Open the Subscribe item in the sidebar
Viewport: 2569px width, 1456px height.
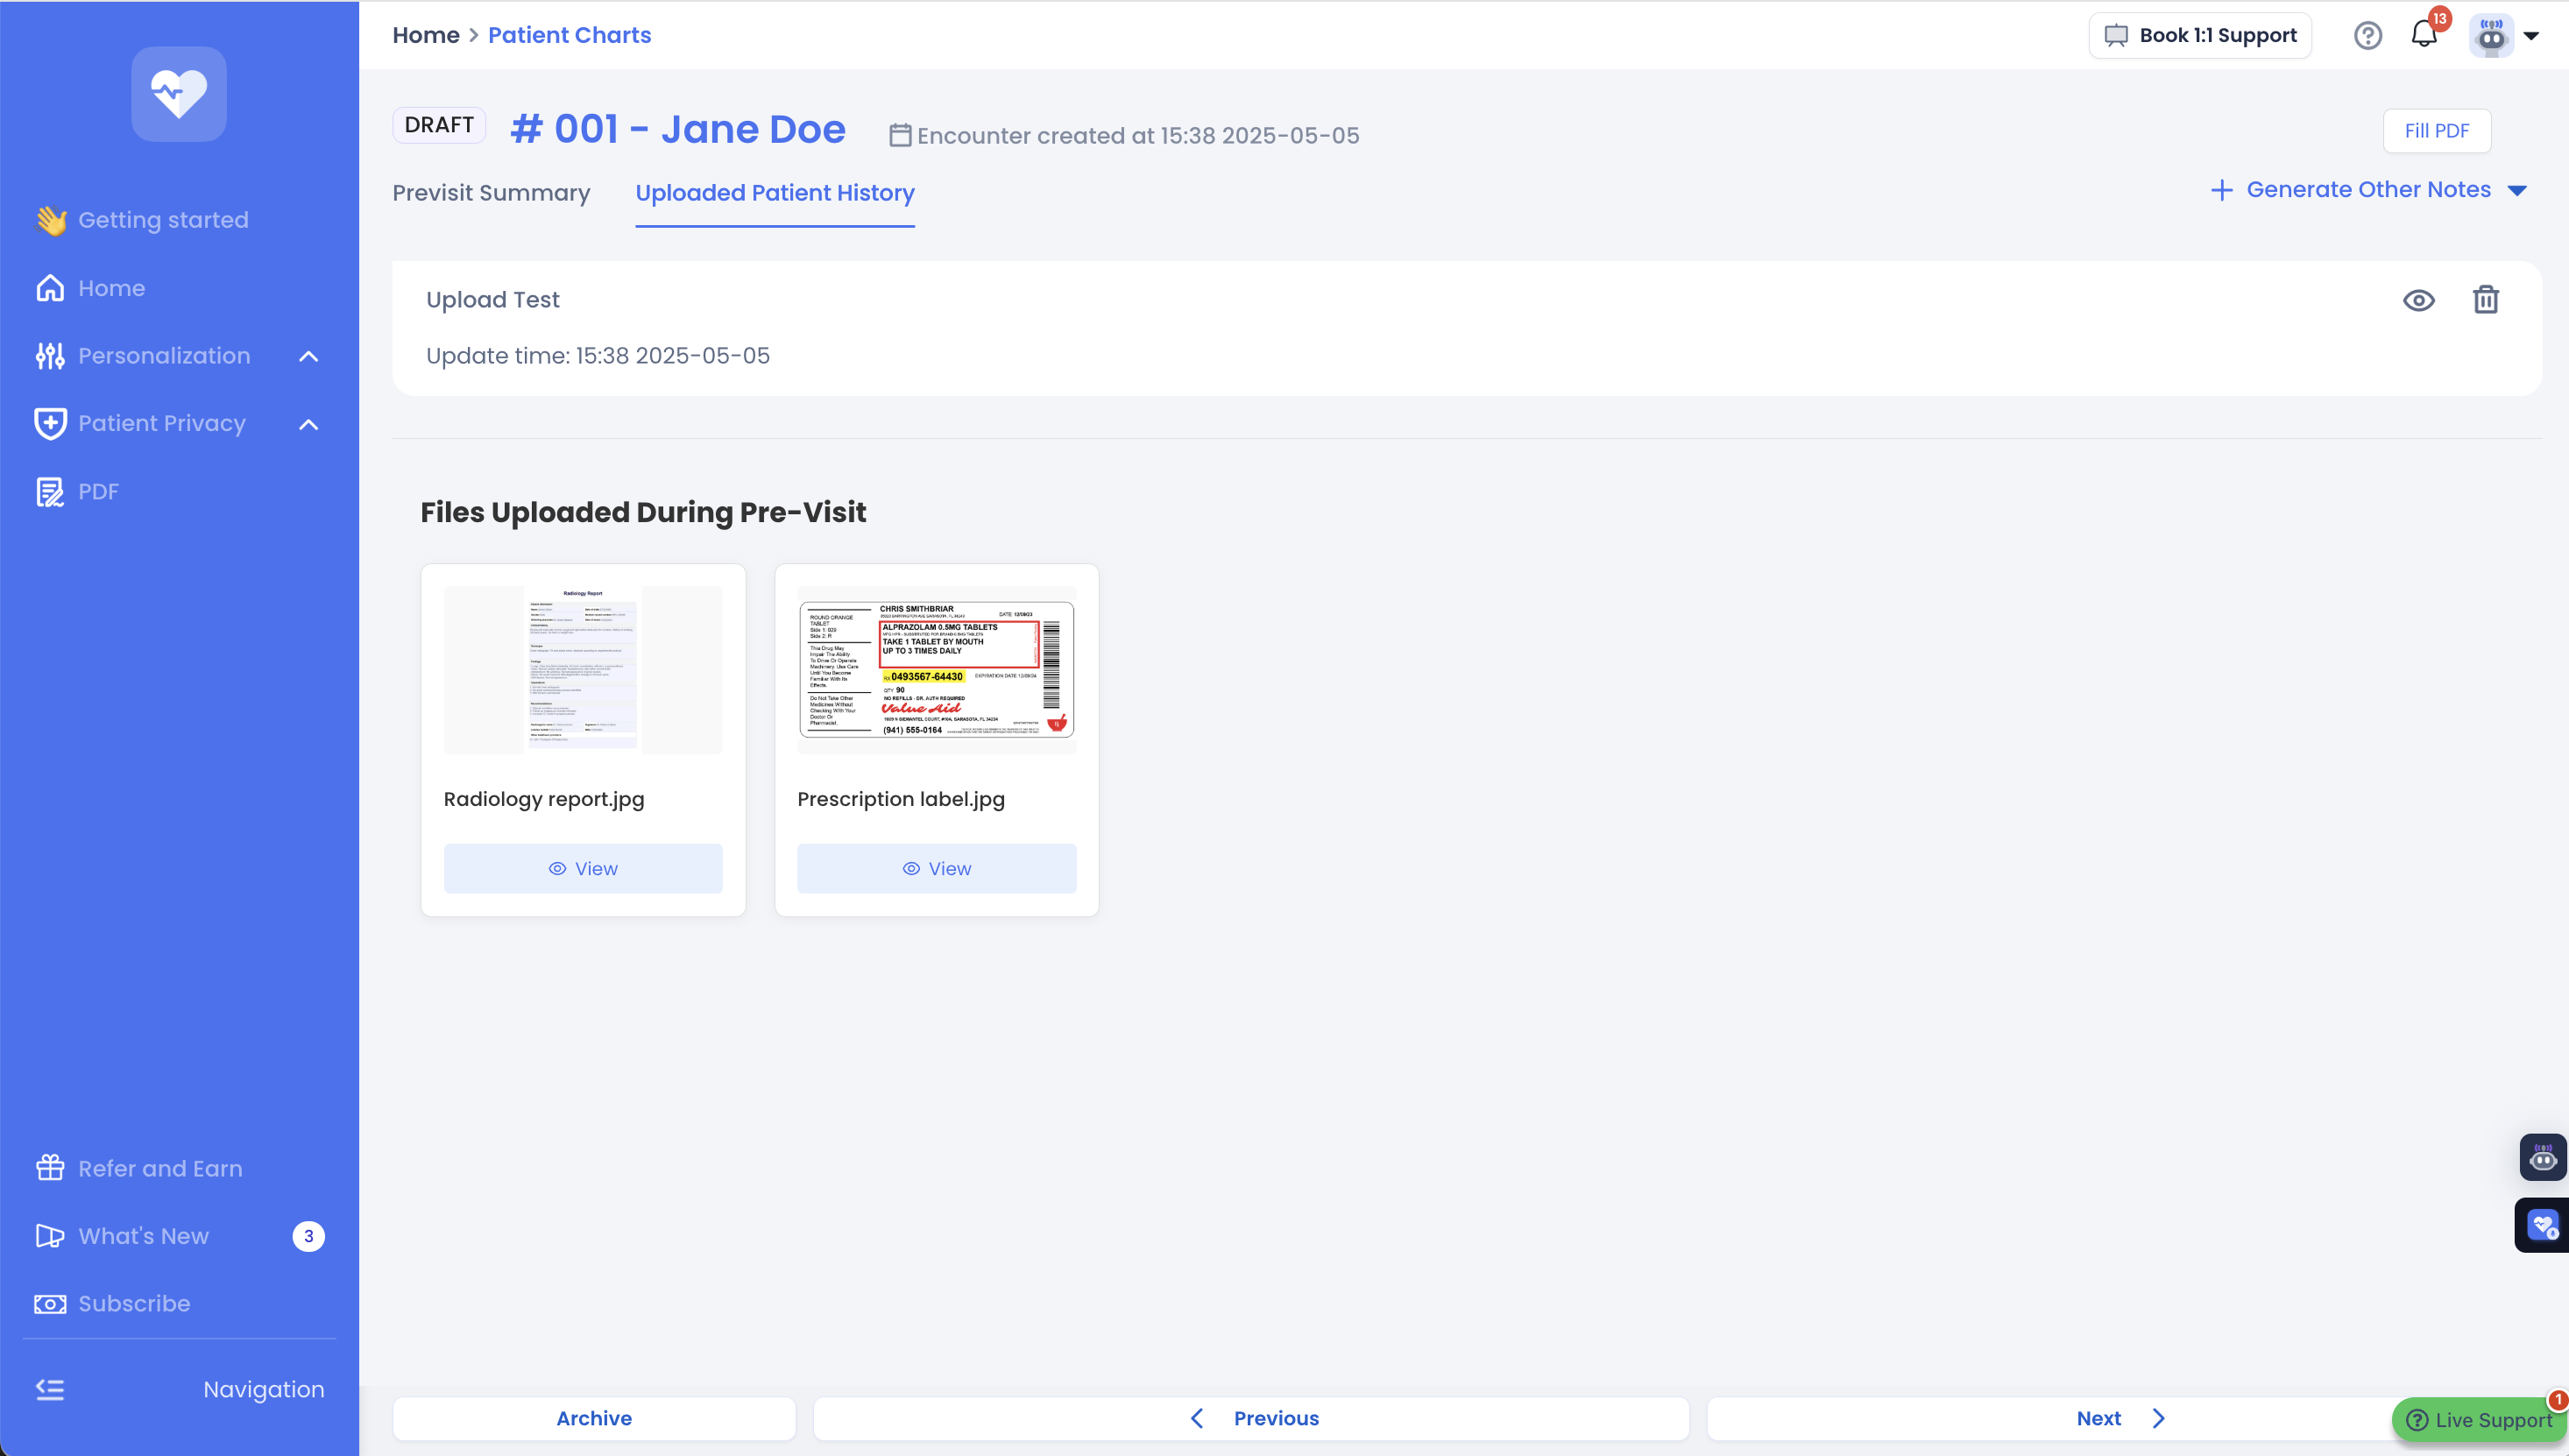click(133, 1303)
